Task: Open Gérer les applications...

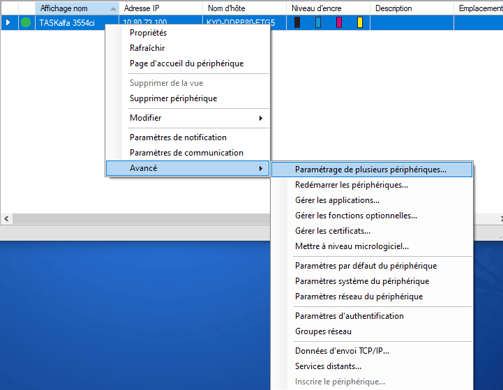Action: 372,200
